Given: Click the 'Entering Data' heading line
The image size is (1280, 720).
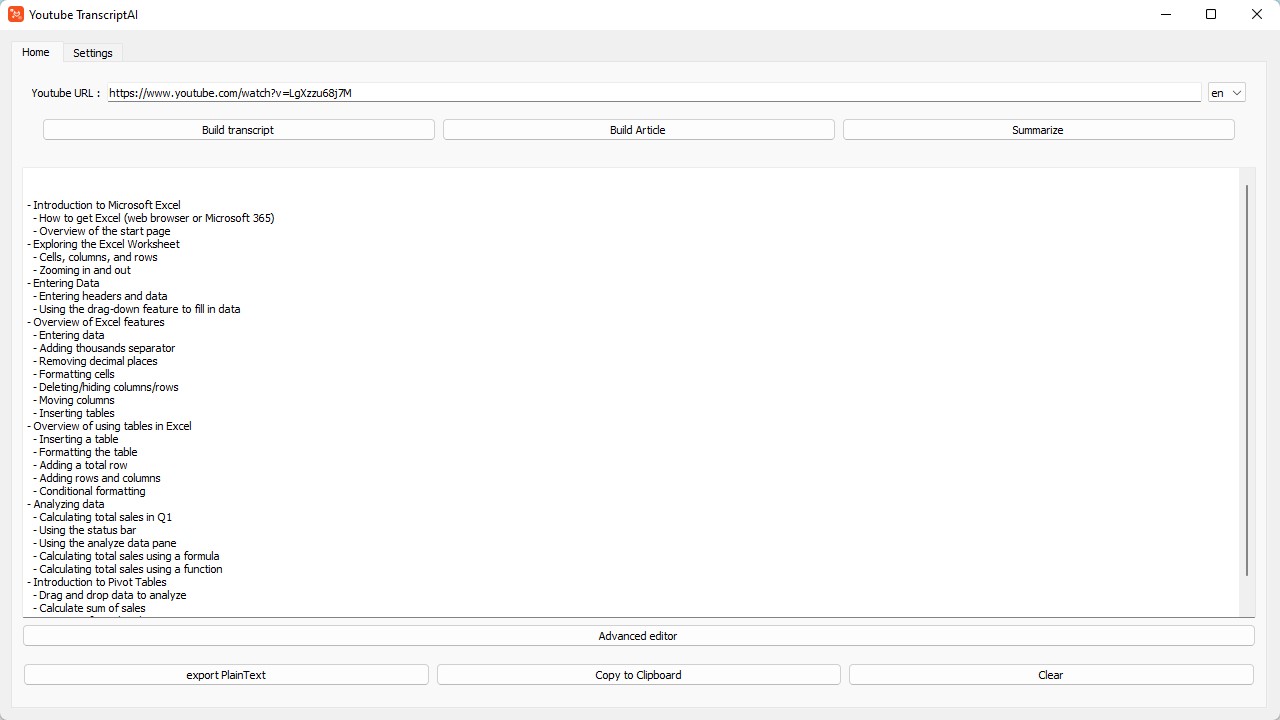Looking at the screenshot, I should pos(66,283).
